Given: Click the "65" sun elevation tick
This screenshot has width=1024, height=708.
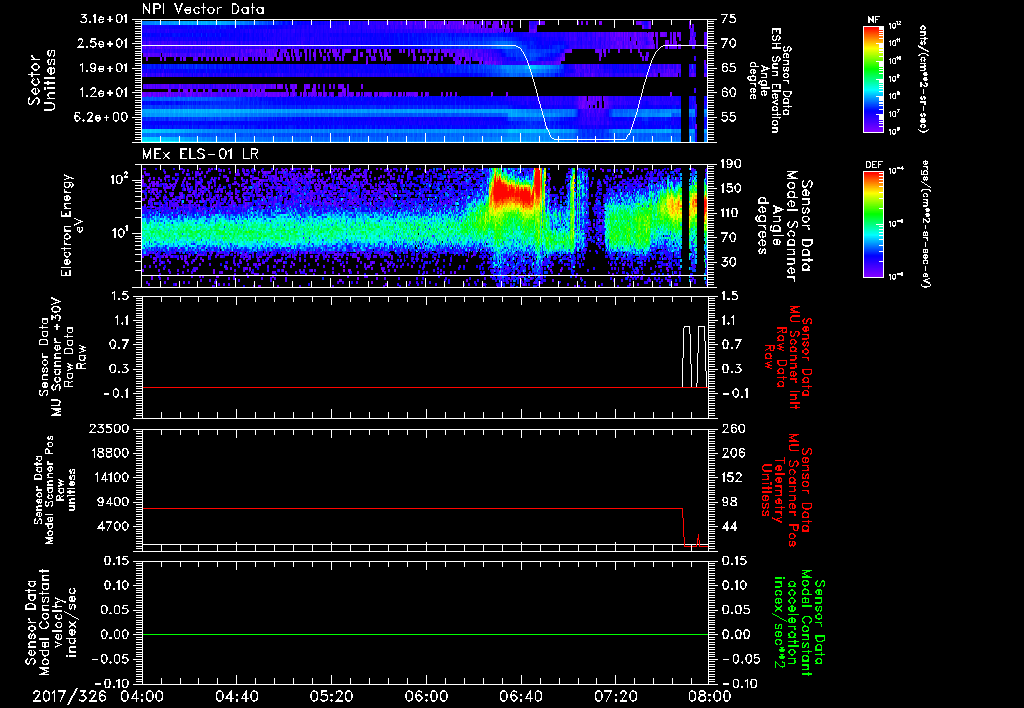Looking at the screenshot, I should pos(729,68).
